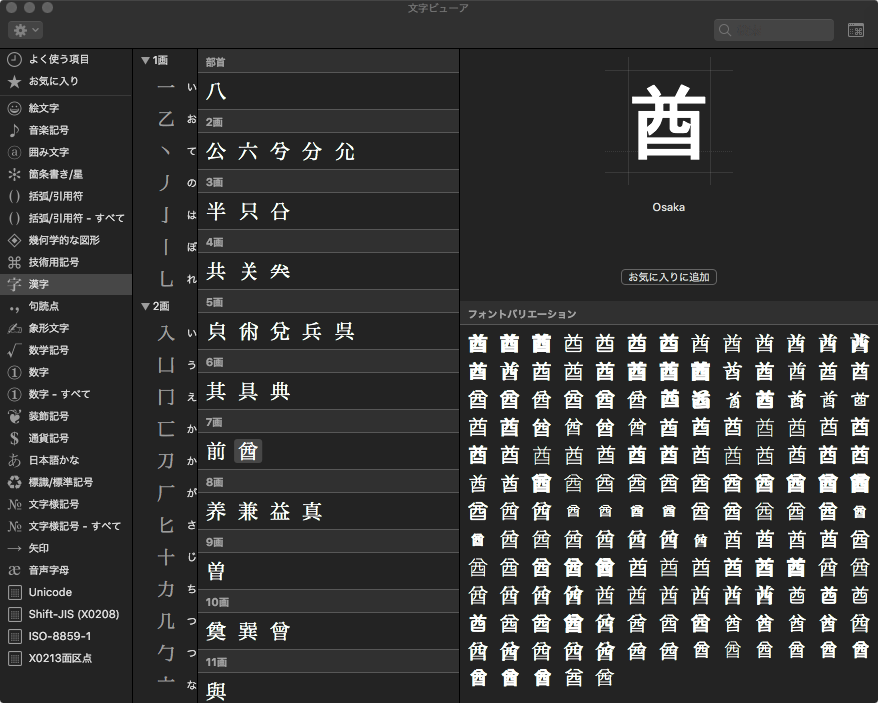Open 技術用記号 command symbol category

15,262
